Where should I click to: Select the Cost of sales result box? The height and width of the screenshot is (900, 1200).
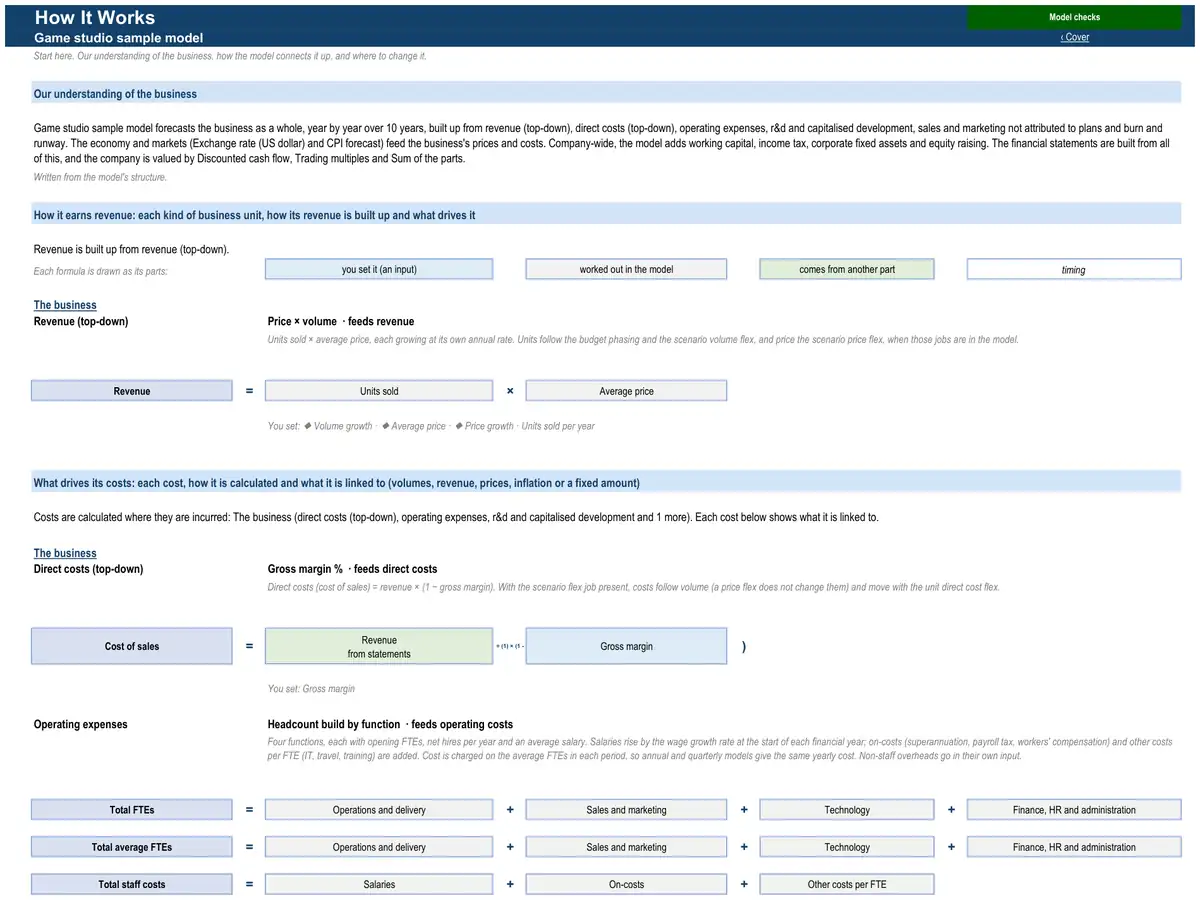click(x=132, y=646)
